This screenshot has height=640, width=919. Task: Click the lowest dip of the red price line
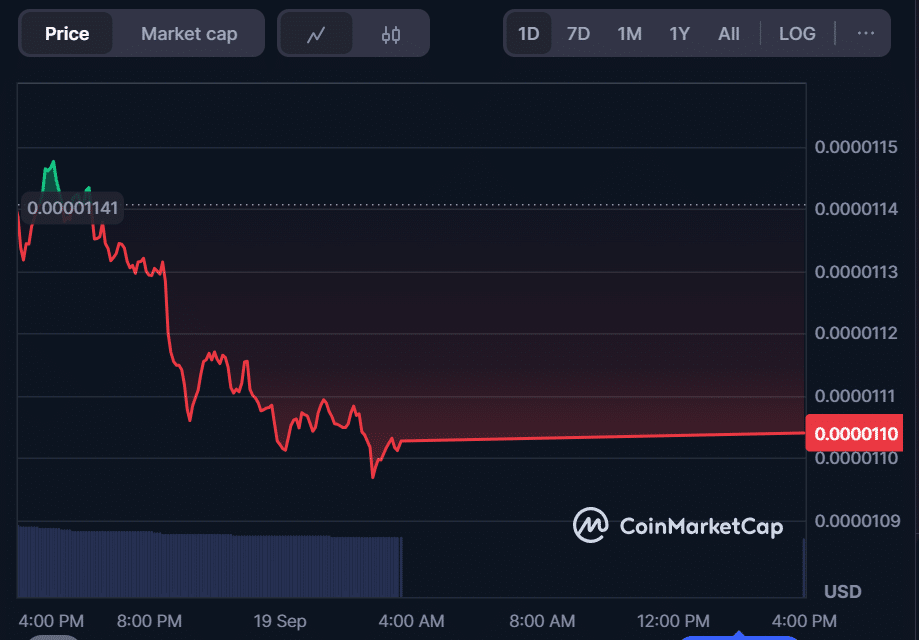(x=373, y=476)
